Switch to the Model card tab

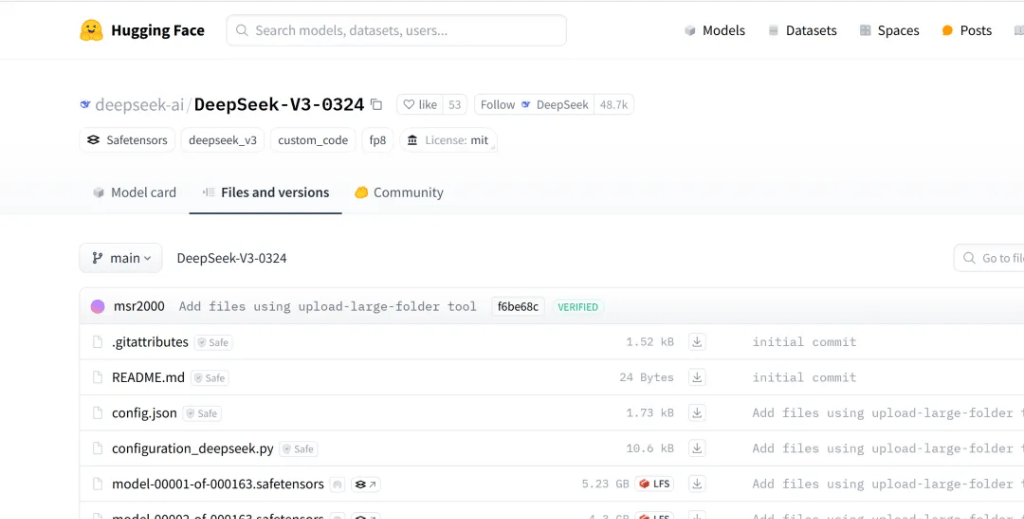pyautogui.click(x=134, y=193)
